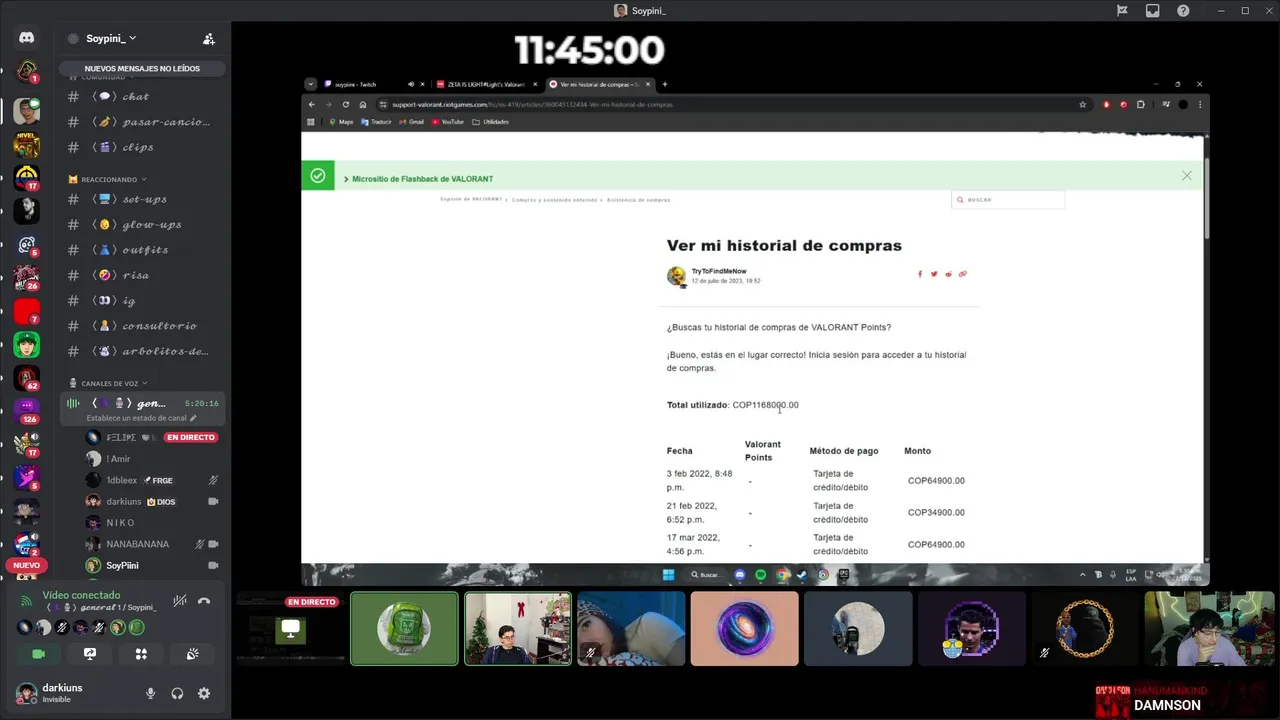Open the chat text channel
This screenshot has width=1280, height=720.
(142, 97)
